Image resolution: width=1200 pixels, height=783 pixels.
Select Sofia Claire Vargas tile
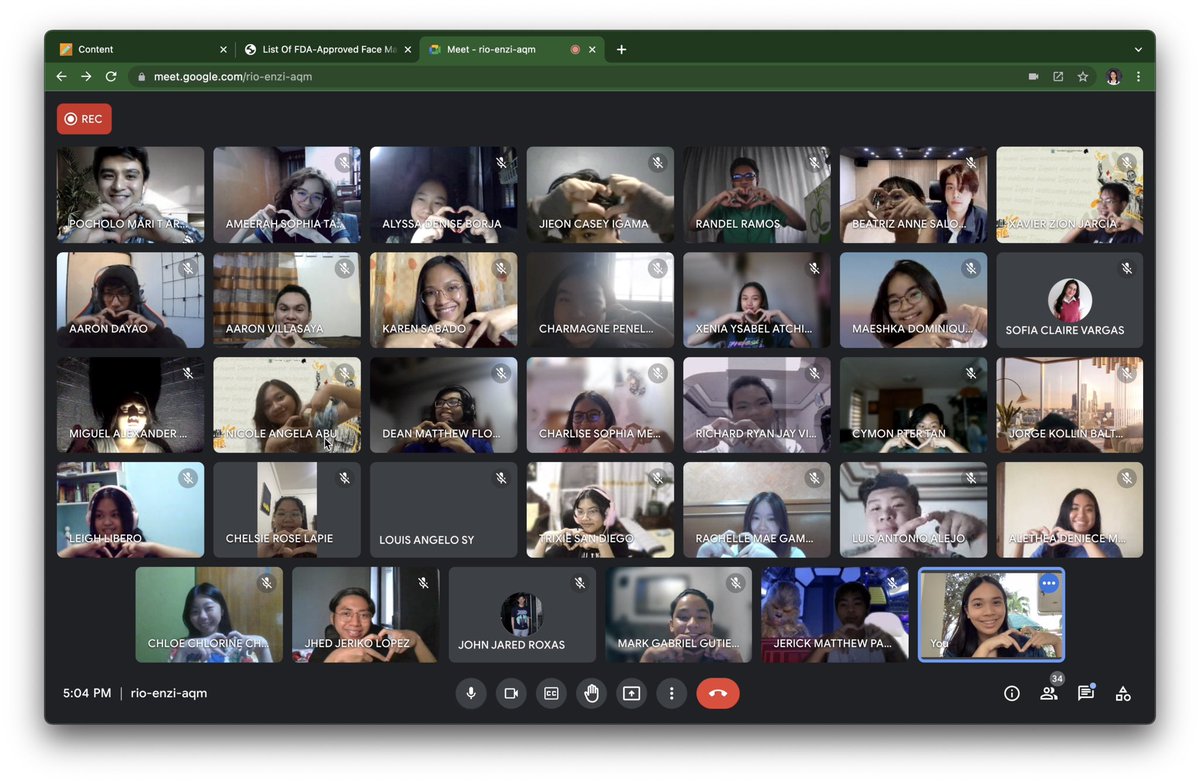[x=1069, y=300]
